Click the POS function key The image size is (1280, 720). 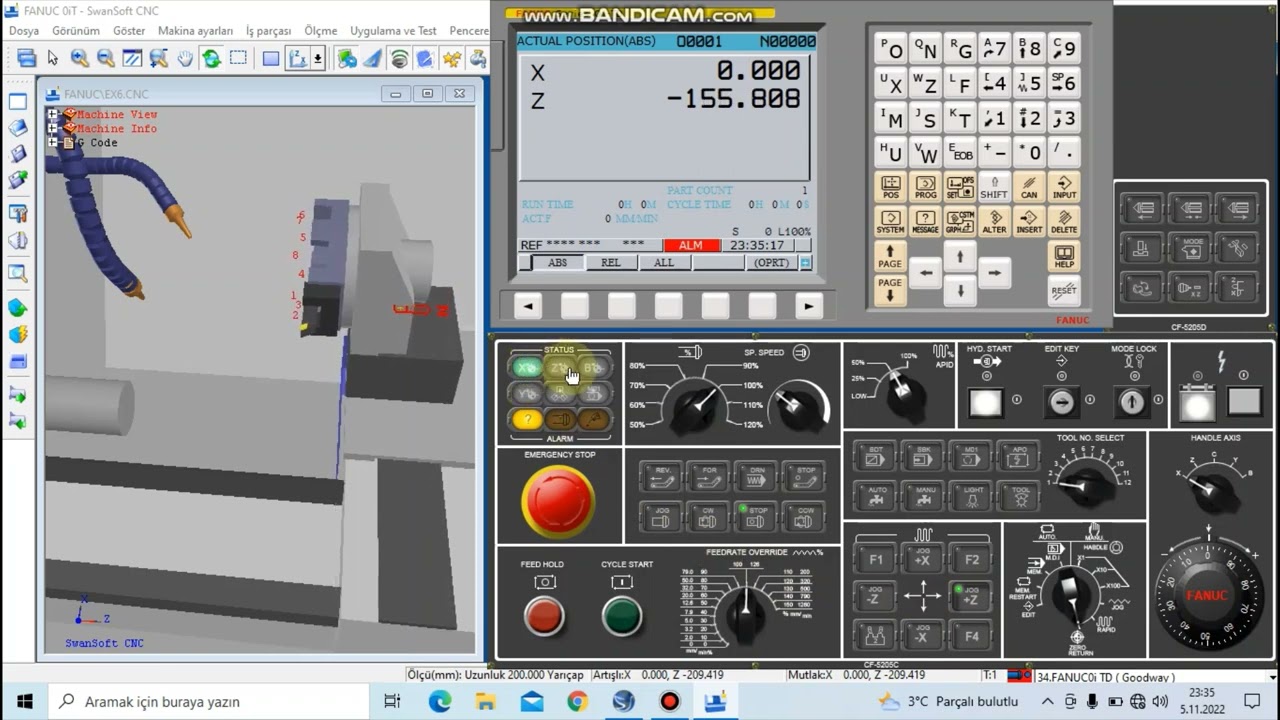891,187
